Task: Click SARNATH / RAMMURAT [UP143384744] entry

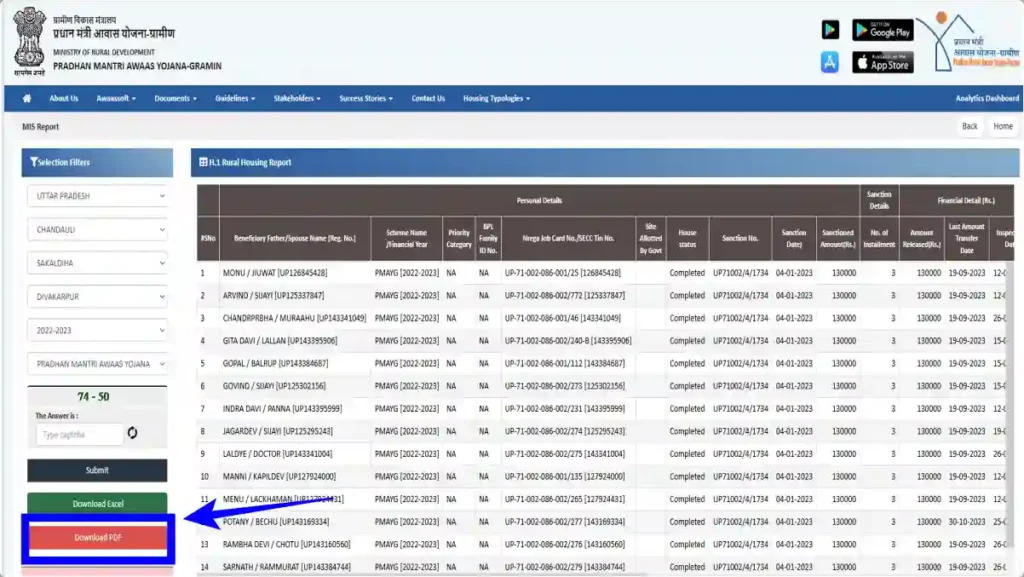Action: click(287, 567)
